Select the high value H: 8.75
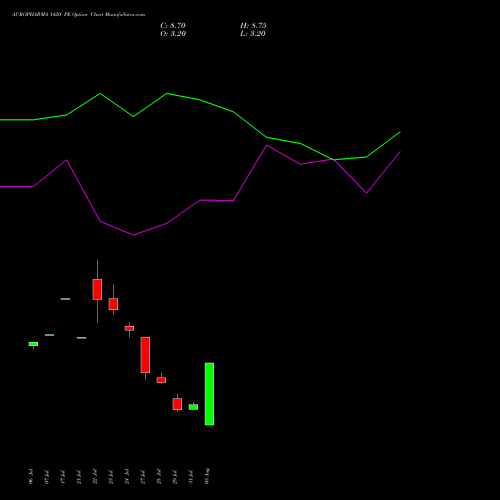500x500 pixels. (253, 26)
